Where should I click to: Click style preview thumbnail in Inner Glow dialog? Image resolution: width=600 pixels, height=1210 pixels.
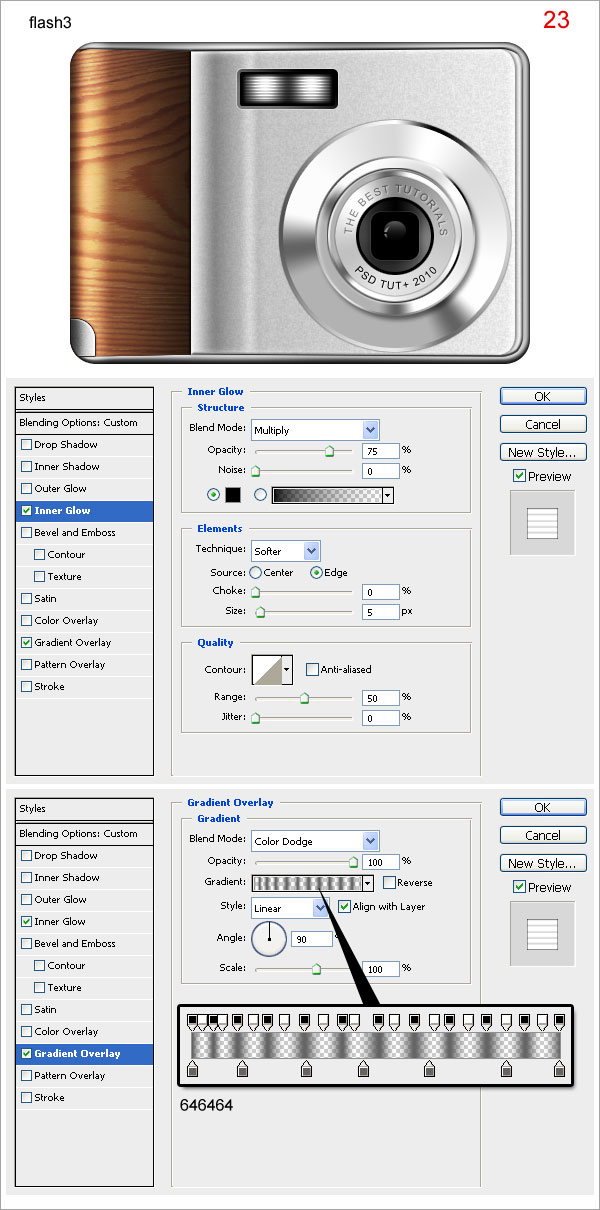(x=542, y=523)
